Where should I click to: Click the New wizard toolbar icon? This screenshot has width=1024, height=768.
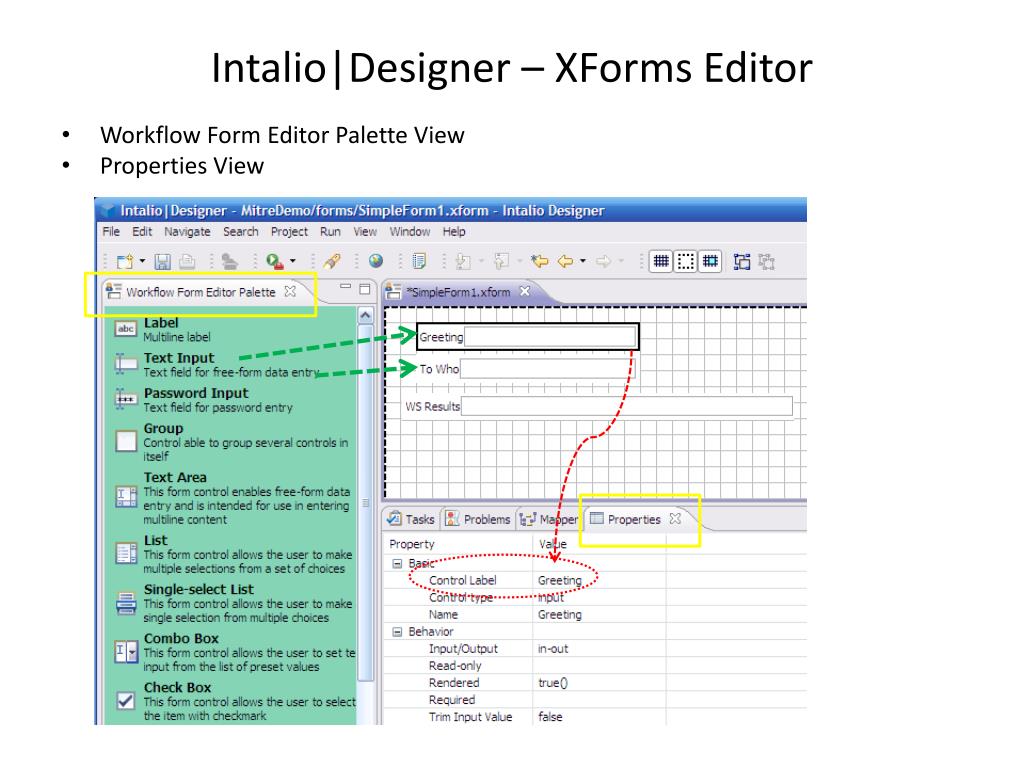point(124,262)
